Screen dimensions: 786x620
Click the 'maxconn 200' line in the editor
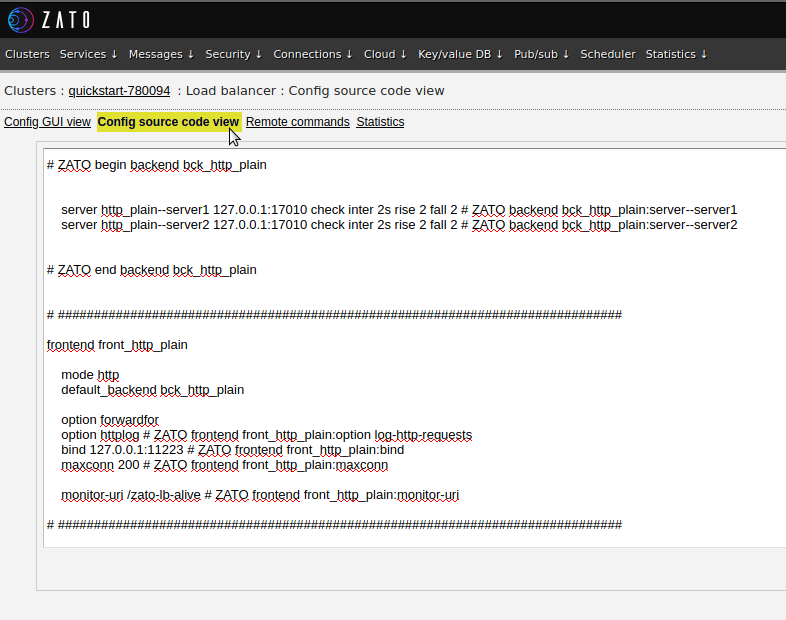pyautogui.click(x=224, y=465)
